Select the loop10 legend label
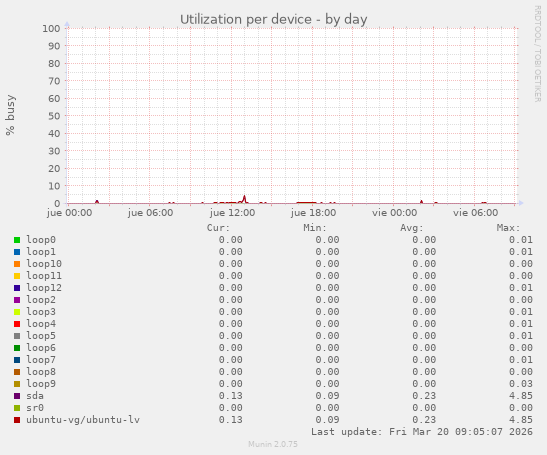The width and height of the screenshot is (547, 455). (x=44, y=263)
